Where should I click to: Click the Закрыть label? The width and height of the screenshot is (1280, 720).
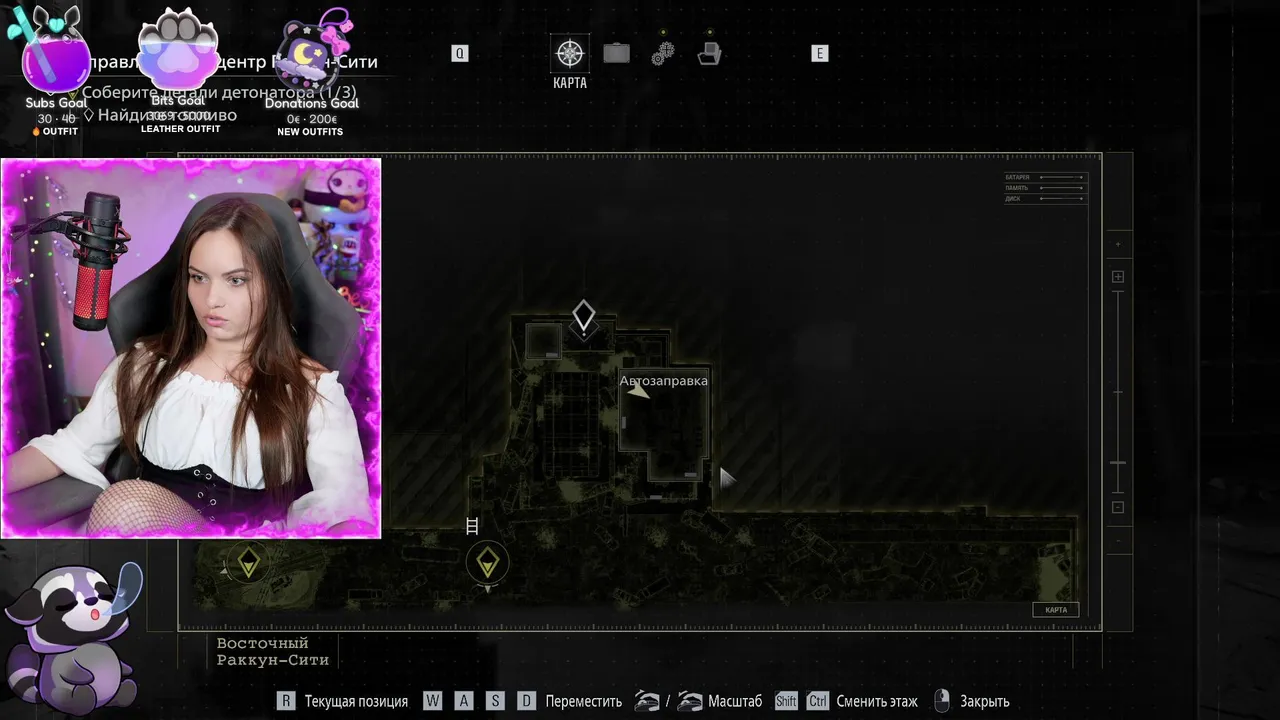(985, 702)
